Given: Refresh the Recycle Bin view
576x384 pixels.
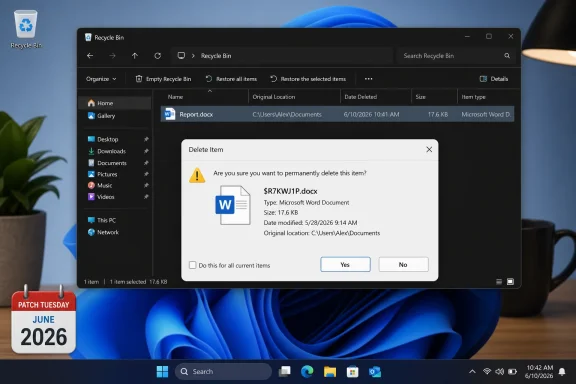Looking at the screenshot, I should tap(158, 56).
